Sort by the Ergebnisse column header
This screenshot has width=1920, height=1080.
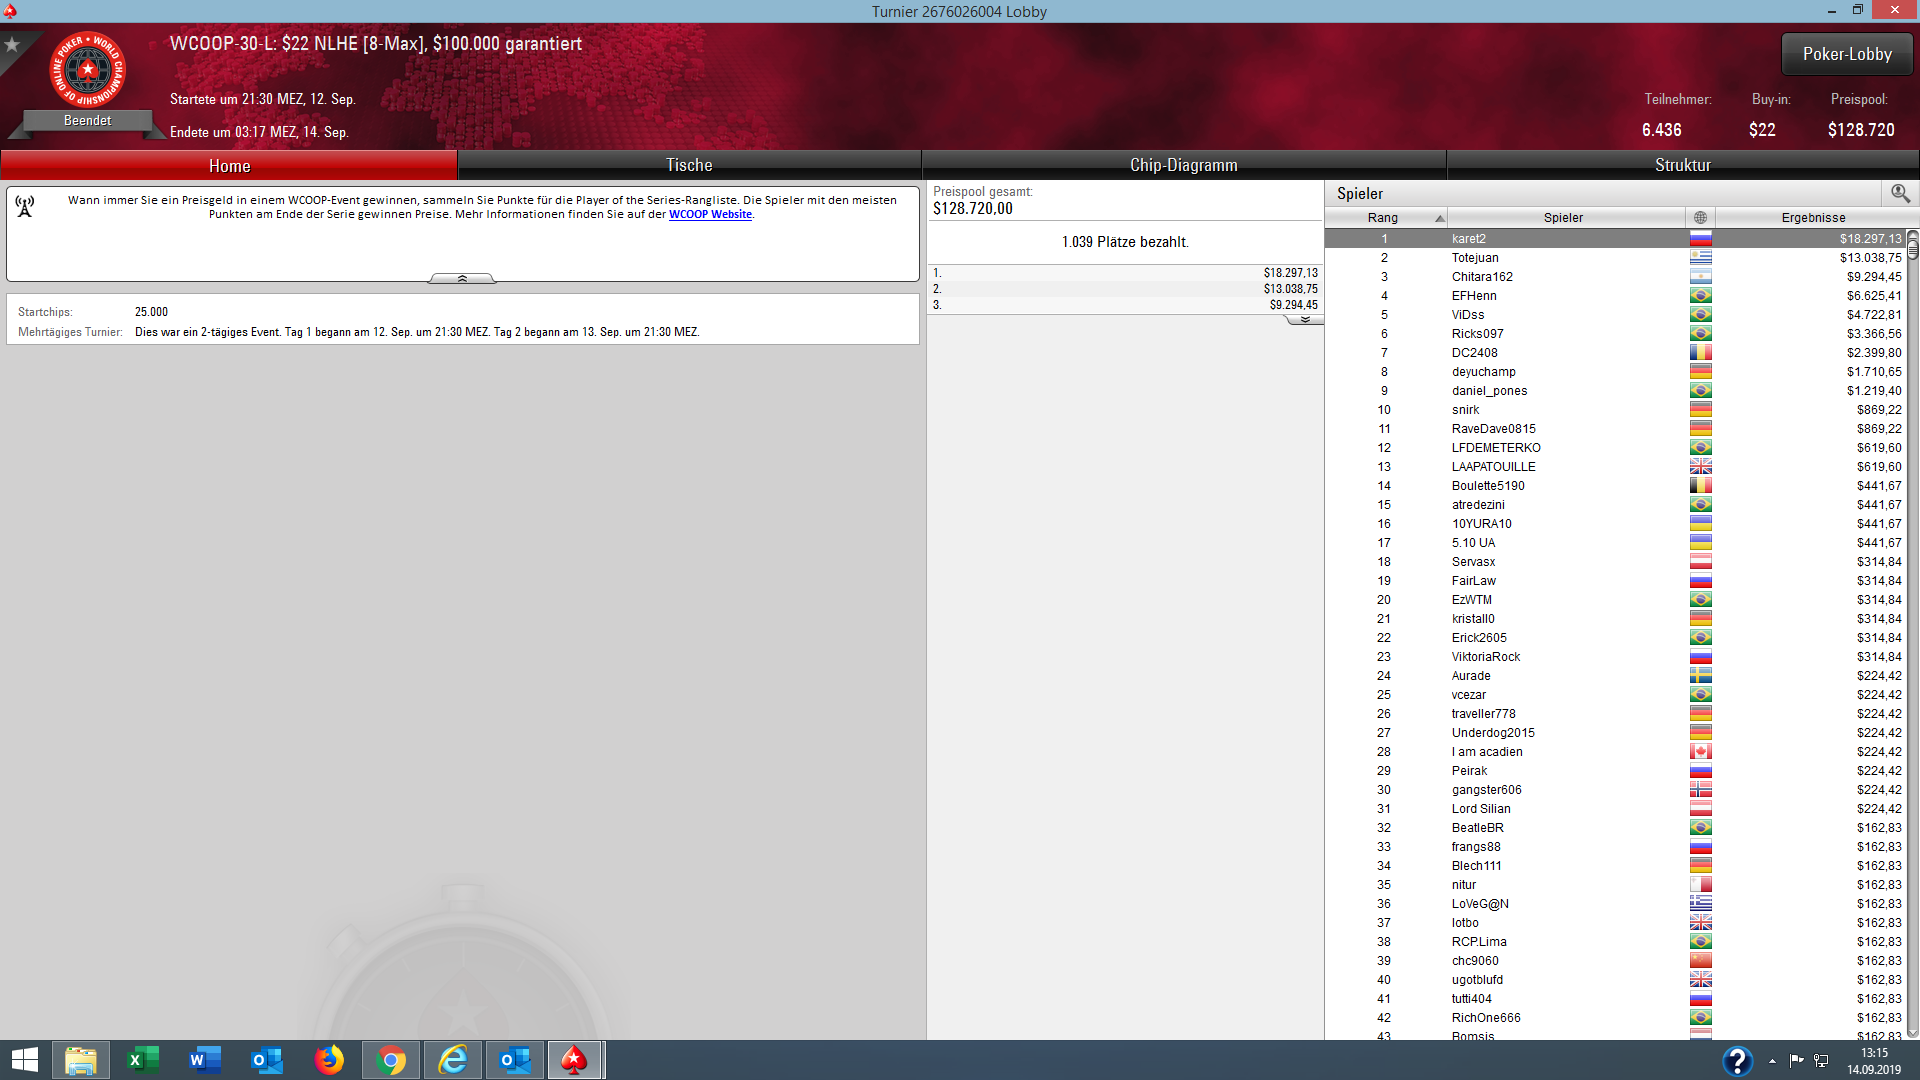pyautogui.click(x=1812, y=218)
